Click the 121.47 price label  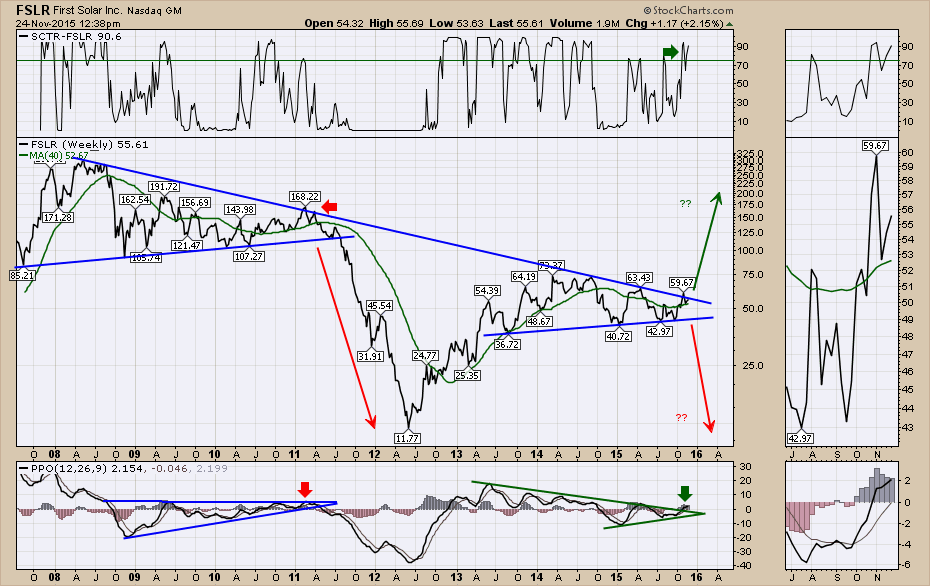tap(187, 246)
